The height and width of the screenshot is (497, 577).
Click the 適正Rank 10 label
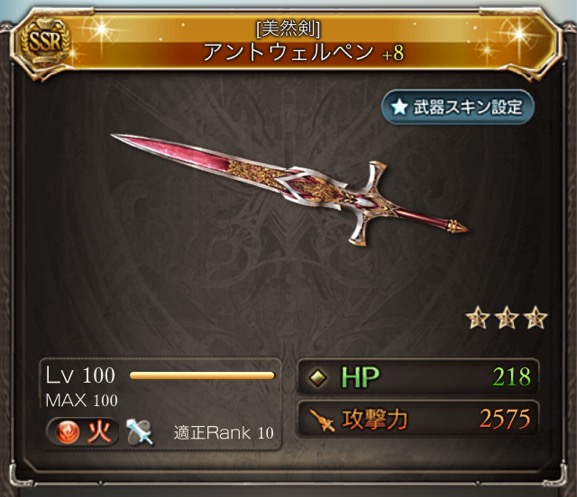point(224,433)
